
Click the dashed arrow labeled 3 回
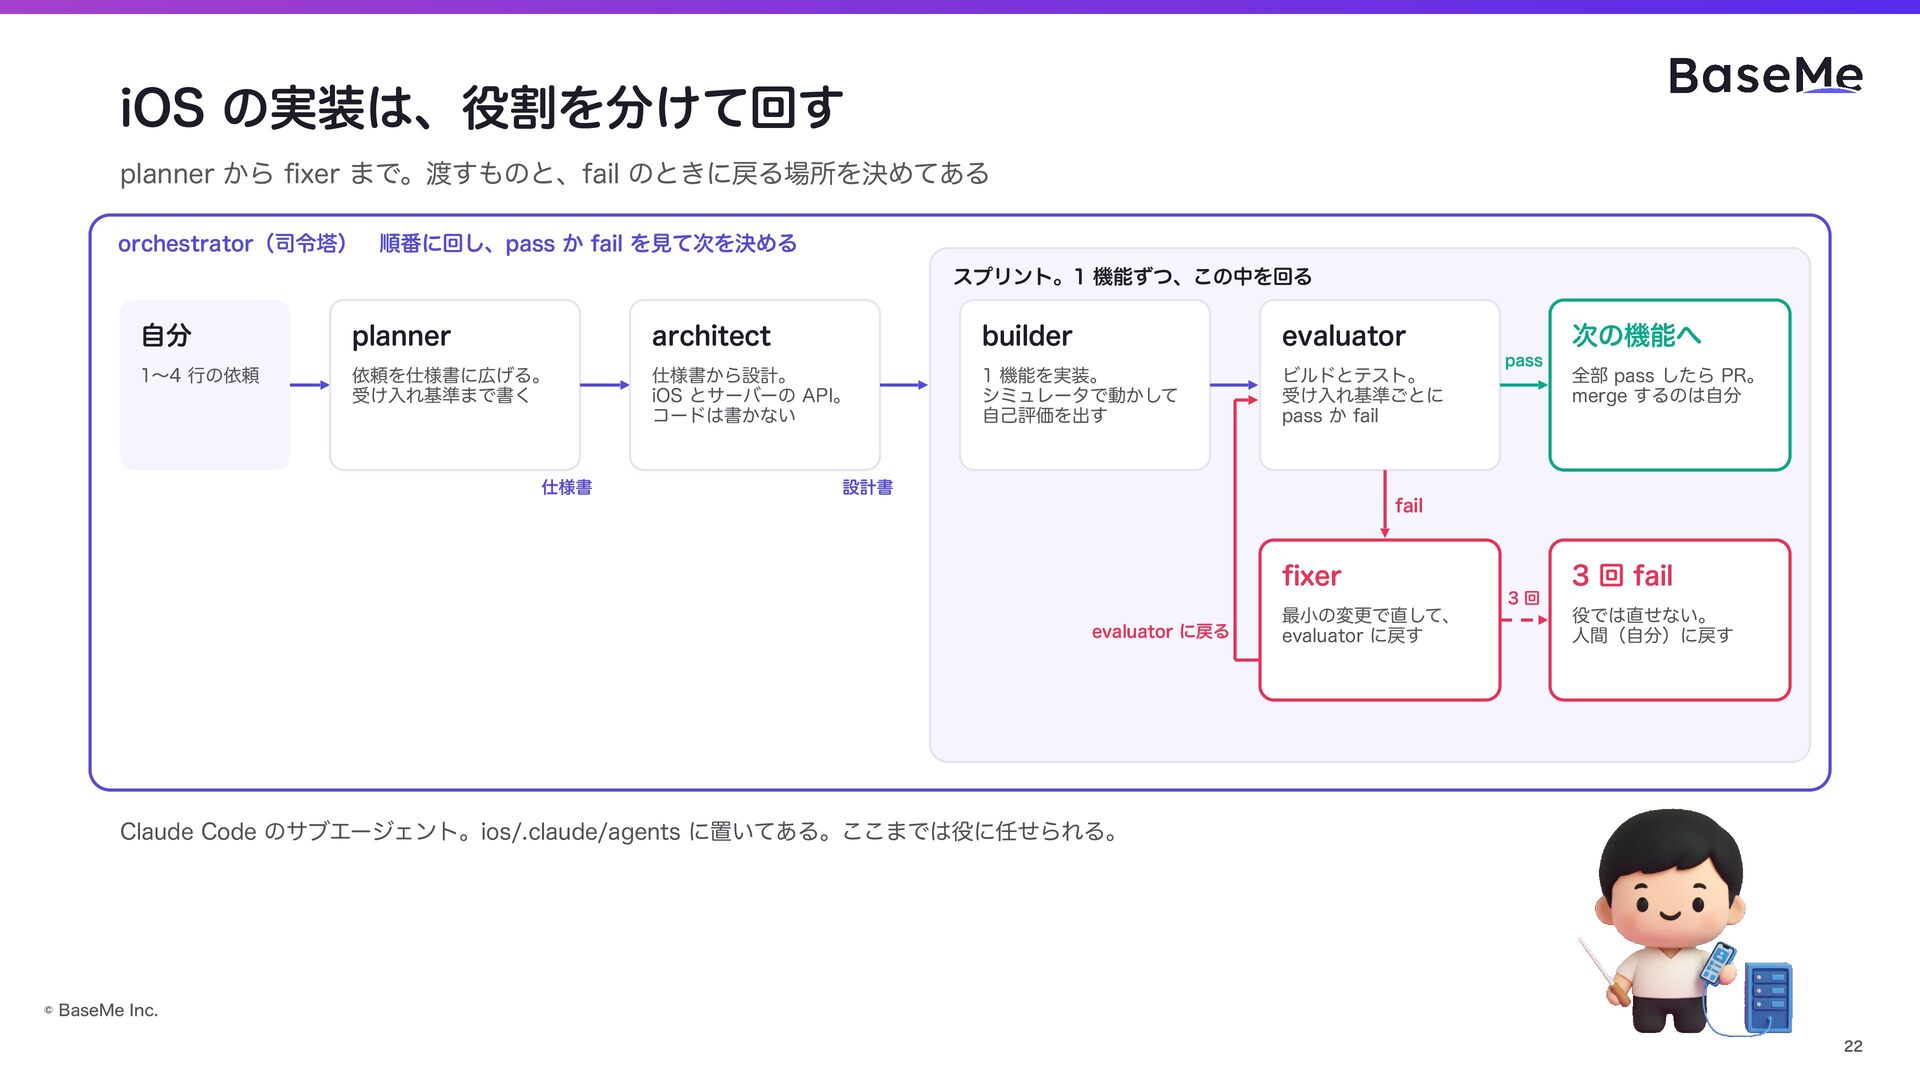[x=1524, y=620]
